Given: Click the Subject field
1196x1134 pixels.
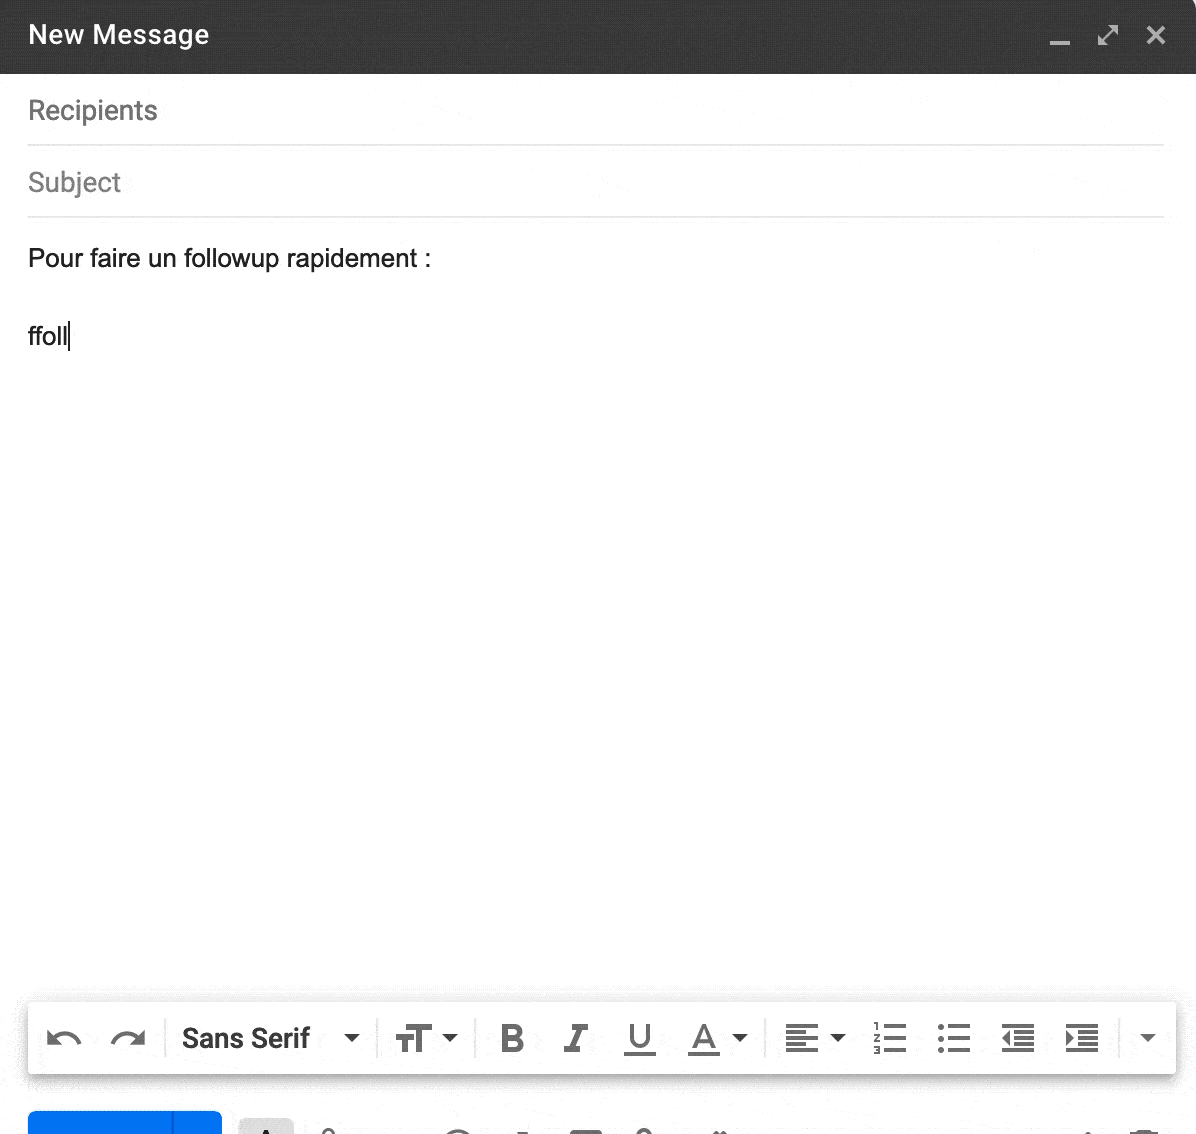Looking at the screenshot, I should pyautogui.click(x=400, y=182).
